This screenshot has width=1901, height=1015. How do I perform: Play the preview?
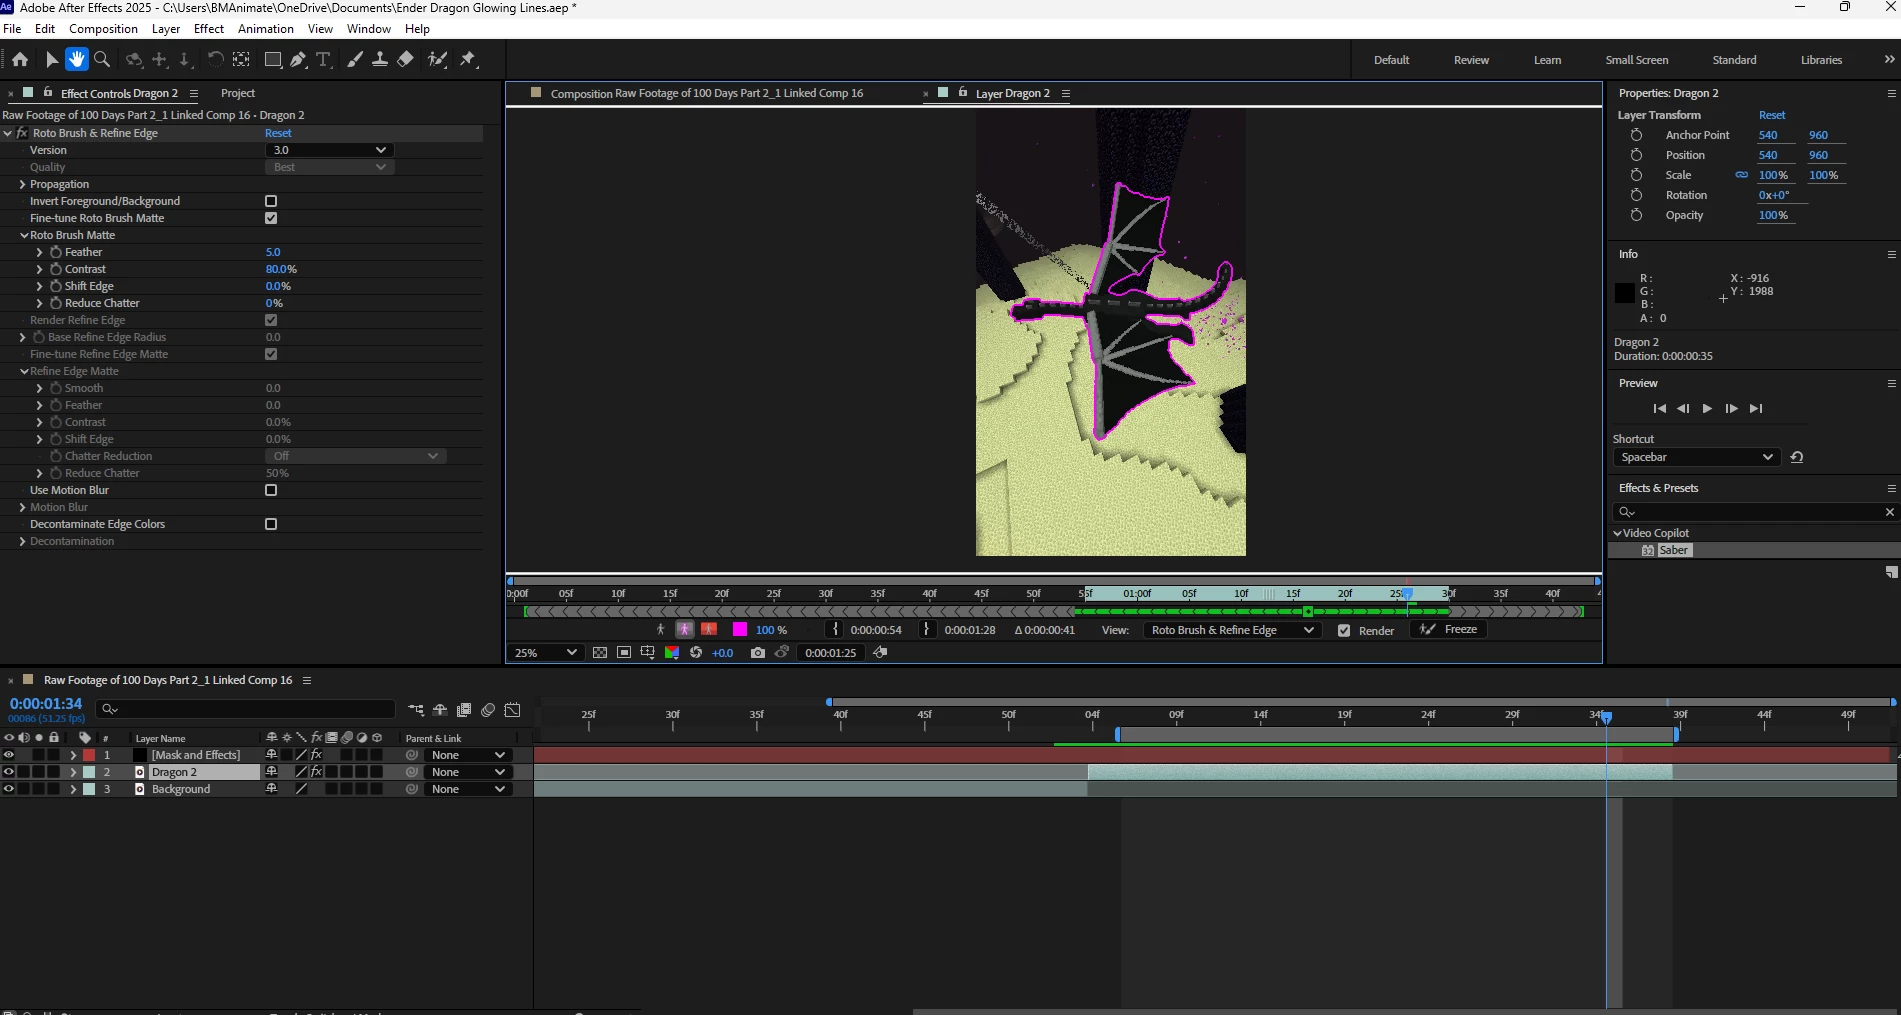(x=1707, y=408)
